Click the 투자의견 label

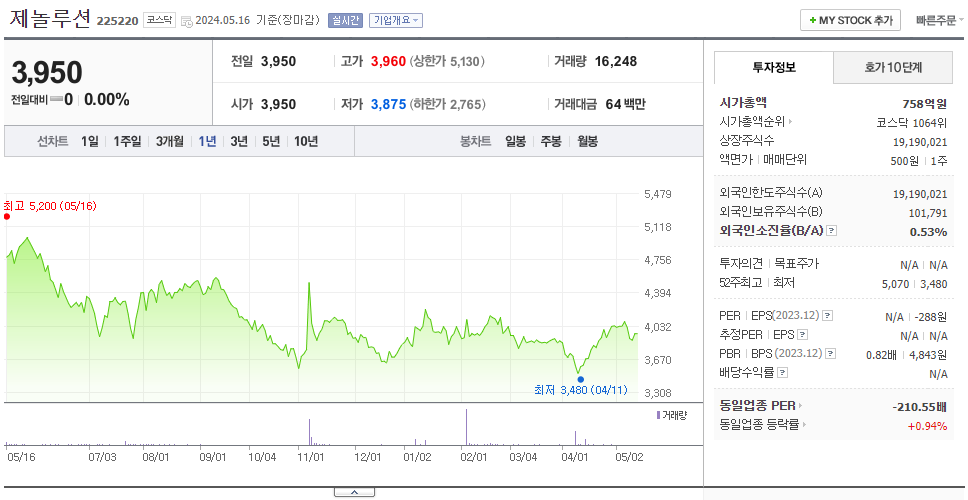pyautogui.click(x=741, y=264)
